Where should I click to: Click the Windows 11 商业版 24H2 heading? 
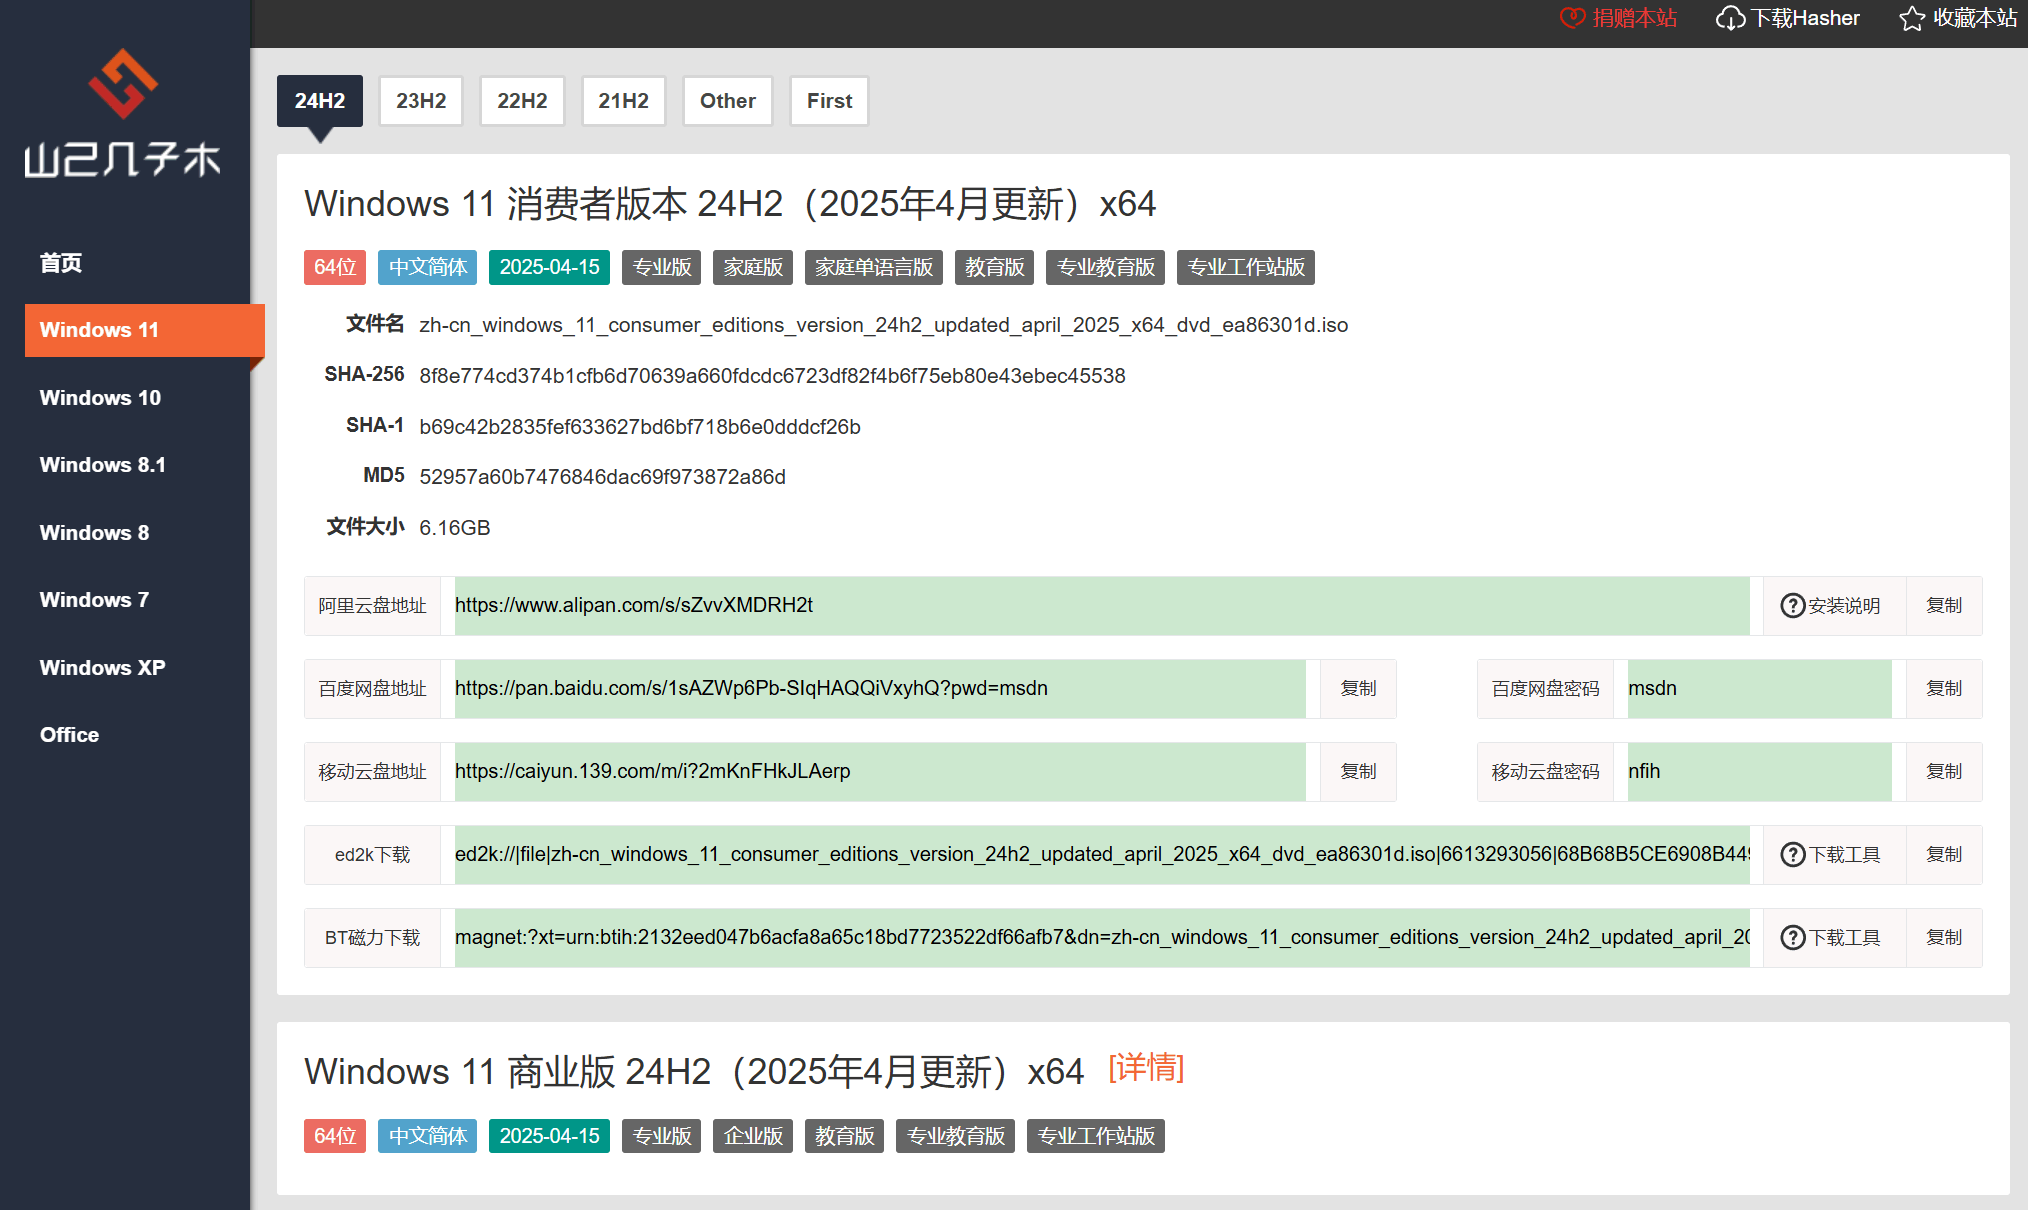click(694, 1072)
